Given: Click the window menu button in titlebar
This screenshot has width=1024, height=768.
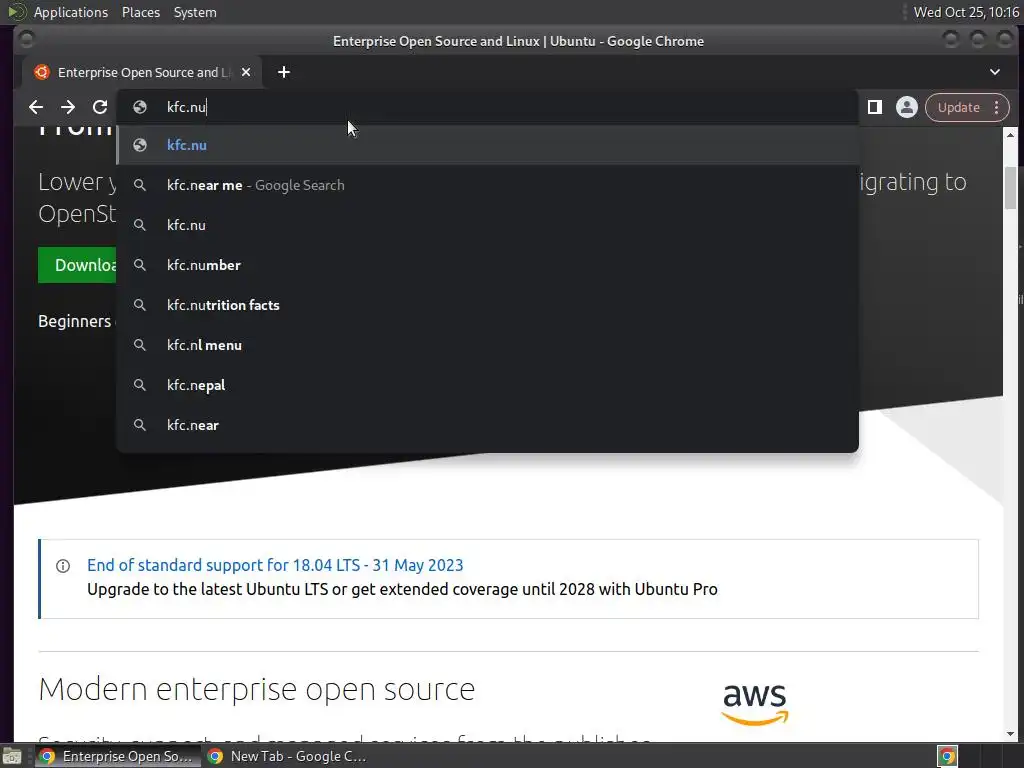Looking at the screenshot, I should [26, 40].
